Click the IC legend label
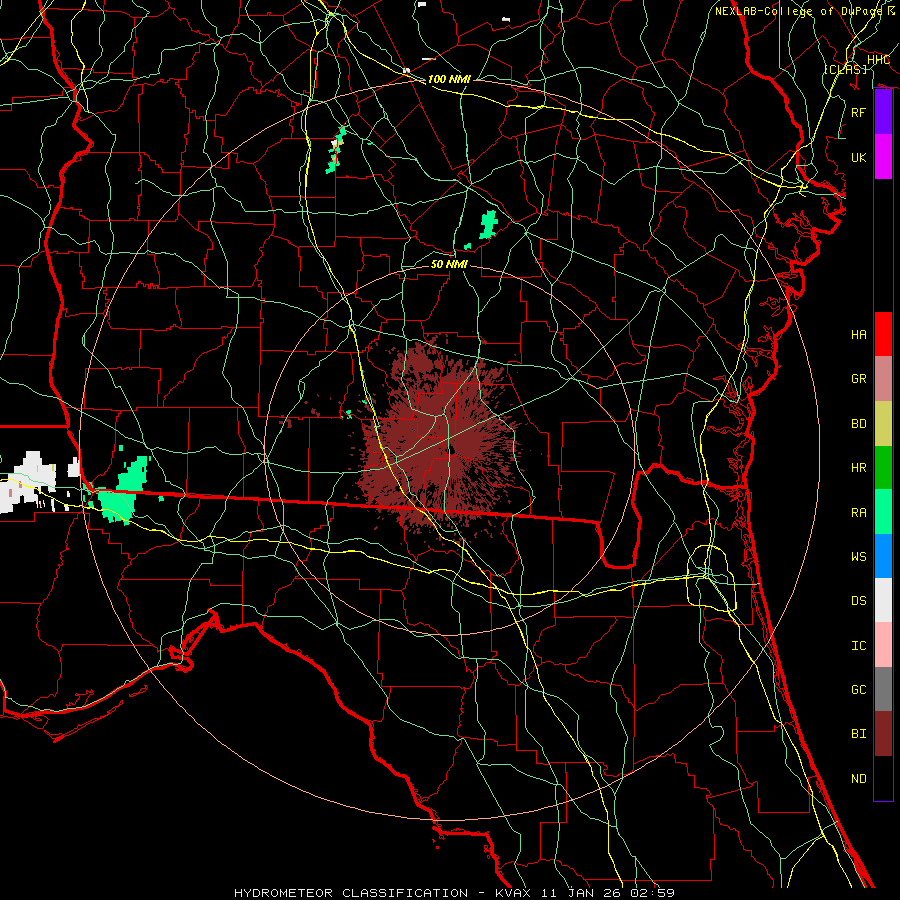 [858, 646]
